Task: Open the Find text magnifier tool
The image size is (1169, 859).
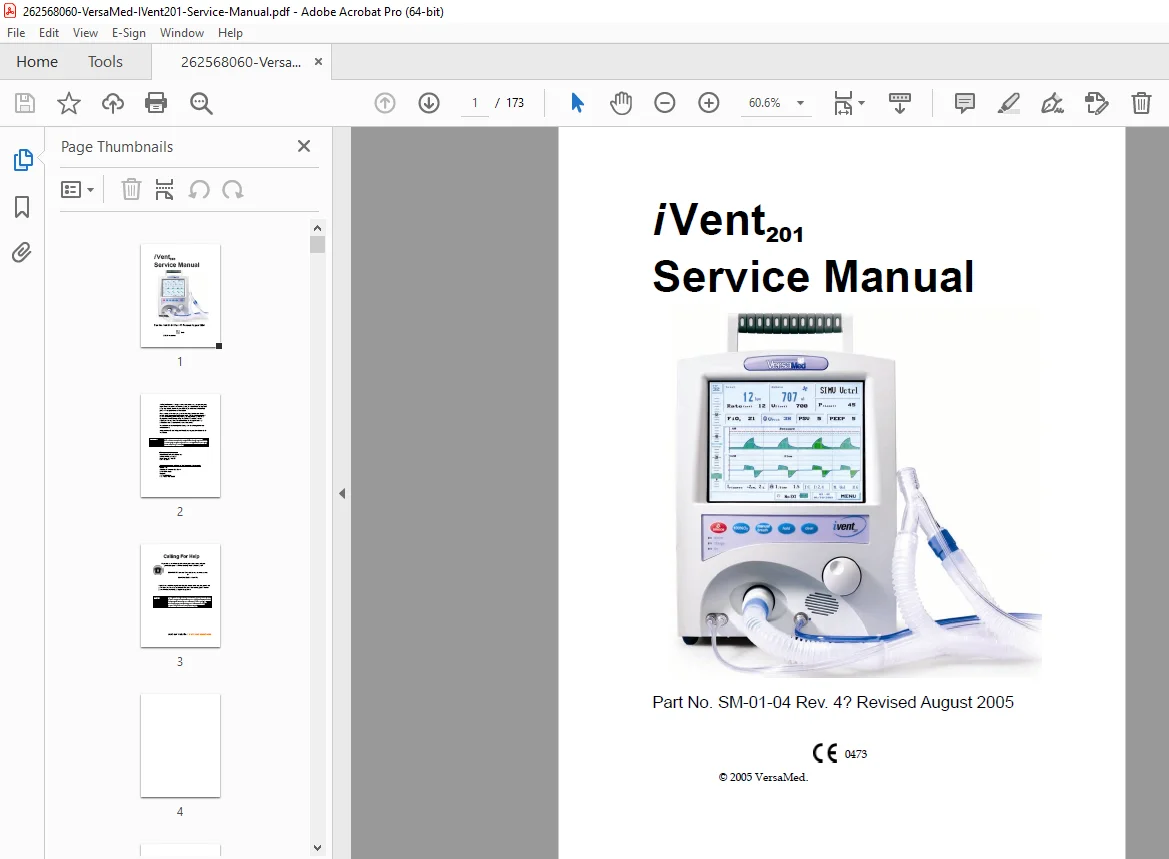Action: [201, 103]
